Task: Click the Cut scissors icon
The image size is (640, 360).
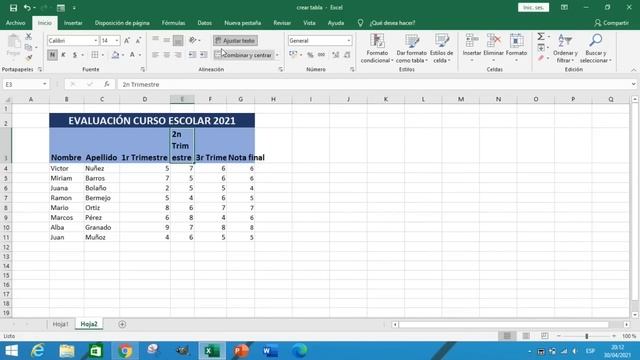Action: point(29,37)
